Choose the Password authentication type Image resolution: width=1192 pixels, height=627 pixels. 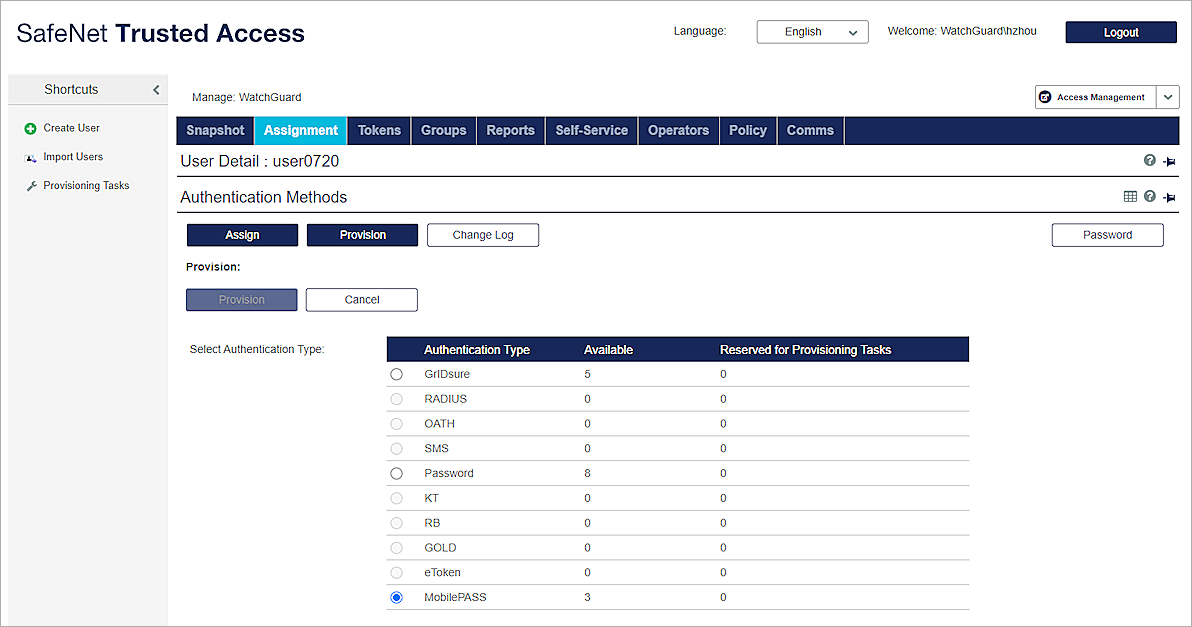pyautogui.click(x=396, y=473)
